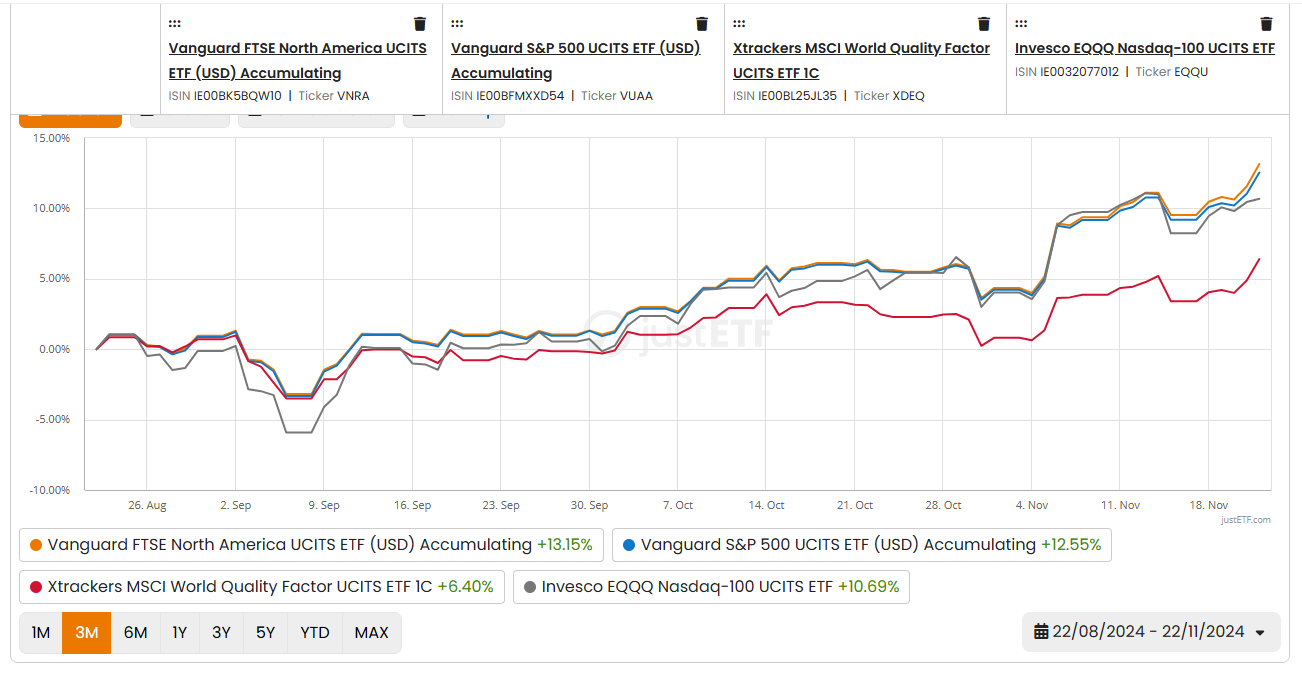Click the calendar icon in the date range
The height and width of the screenshot is (677, 1302).
pos(1041,631)
